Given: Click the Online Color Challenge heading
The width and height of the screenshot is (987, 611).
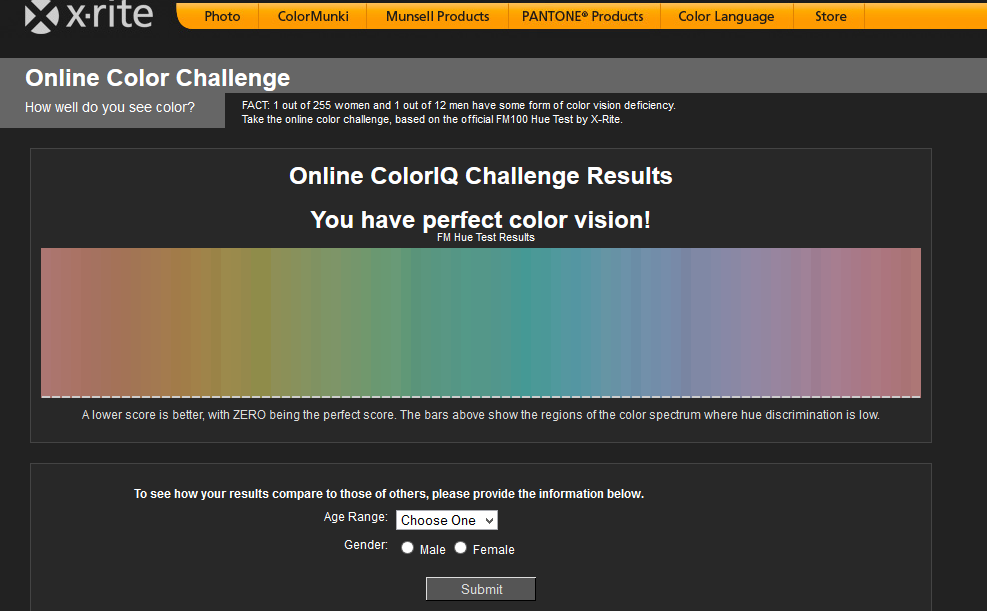Looking at the screenshot, I should tap(157, 78).
